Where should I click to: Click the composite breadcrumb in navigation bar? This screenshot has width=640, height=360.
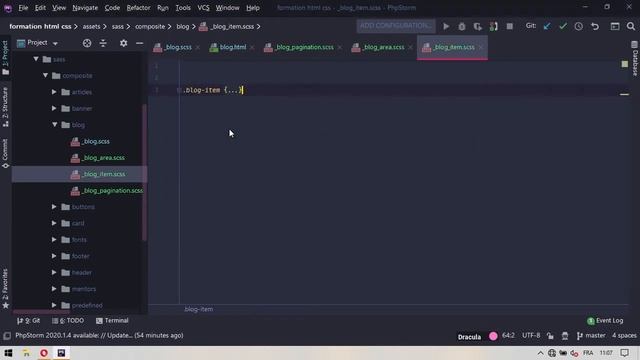click(x=150, y=27)
